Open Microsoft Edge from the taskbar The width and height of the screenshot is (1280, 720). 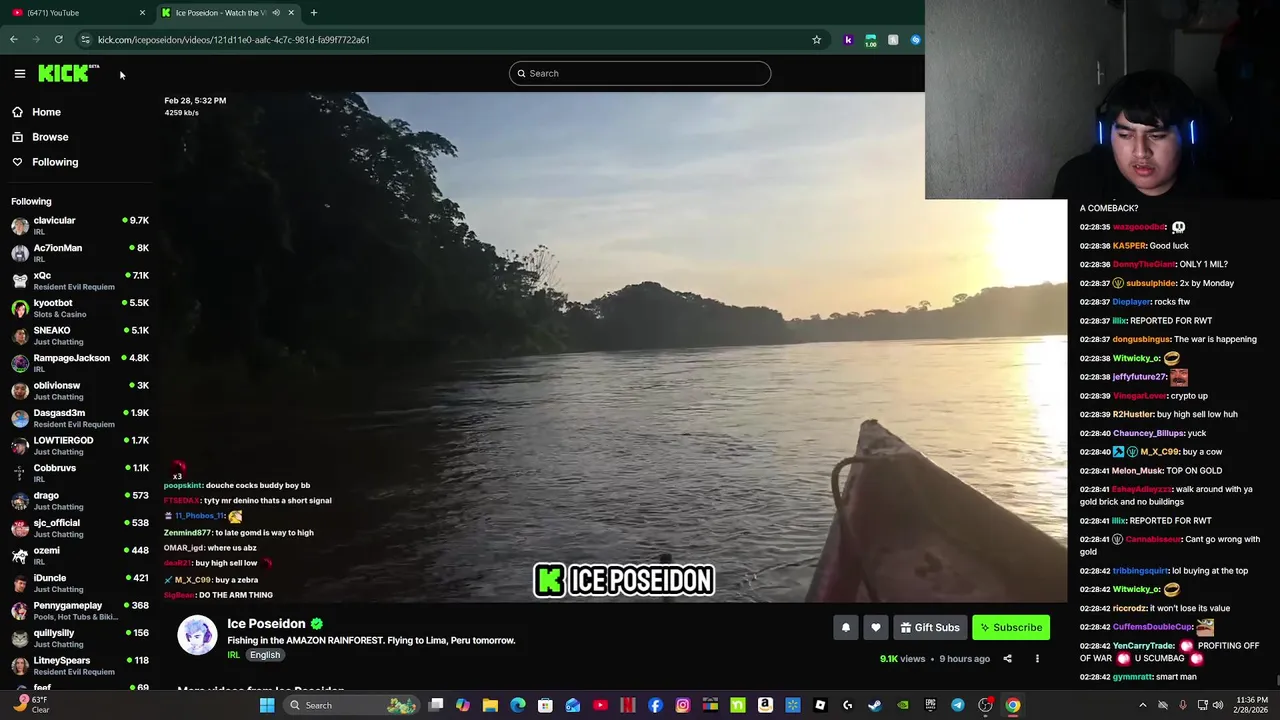(518, 705)
